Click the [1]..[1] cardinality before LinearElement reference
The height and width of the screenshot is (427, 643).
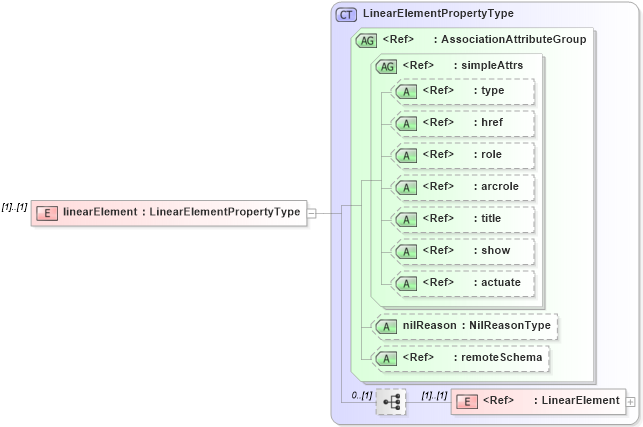click(434, 395)
